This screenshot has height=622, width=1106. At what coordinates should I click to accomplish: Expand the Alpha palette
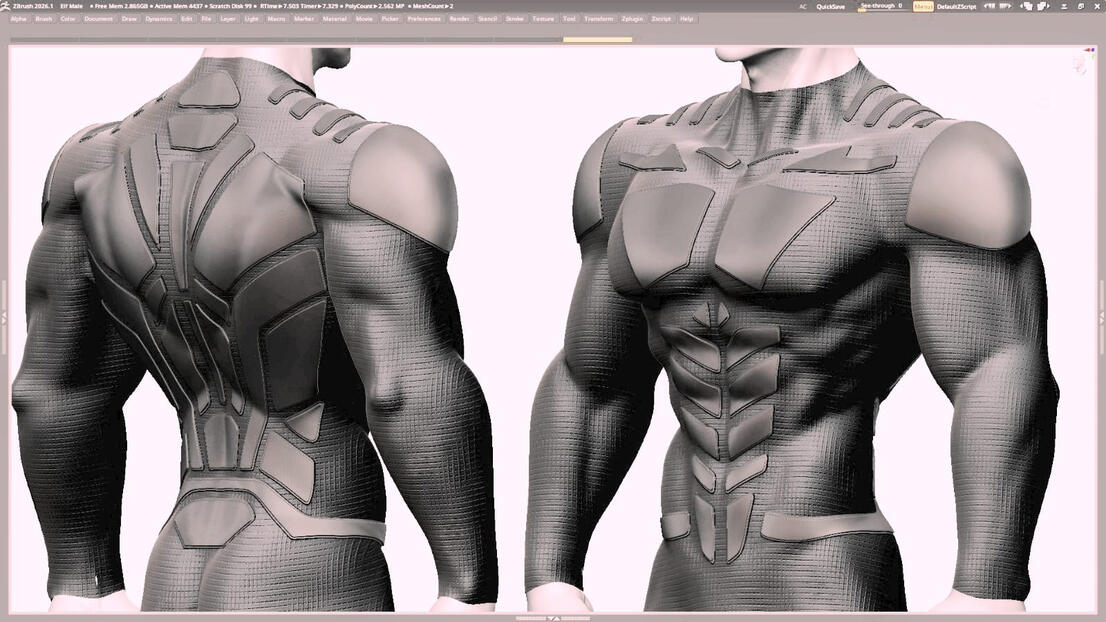point(17,18)
